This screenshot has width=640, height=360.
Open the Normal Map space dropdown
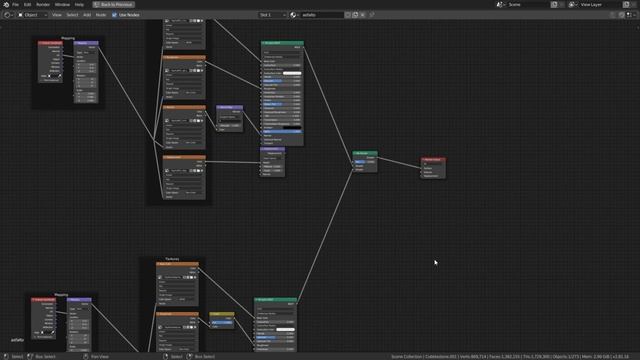tap(229, 117)
